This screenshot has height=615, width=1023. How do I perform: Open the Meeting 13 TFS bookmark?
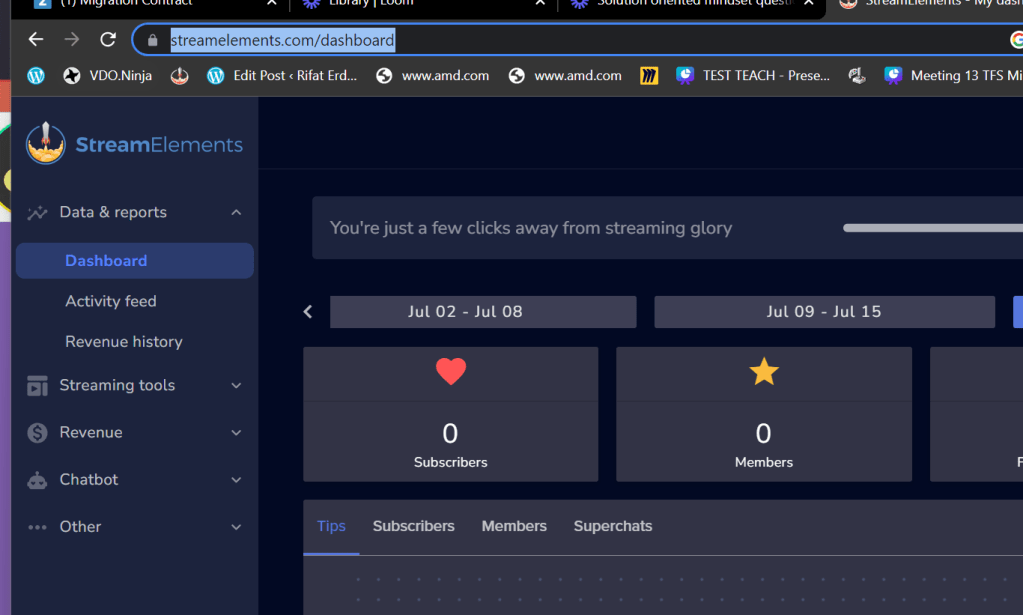click(x=953, y=76)
